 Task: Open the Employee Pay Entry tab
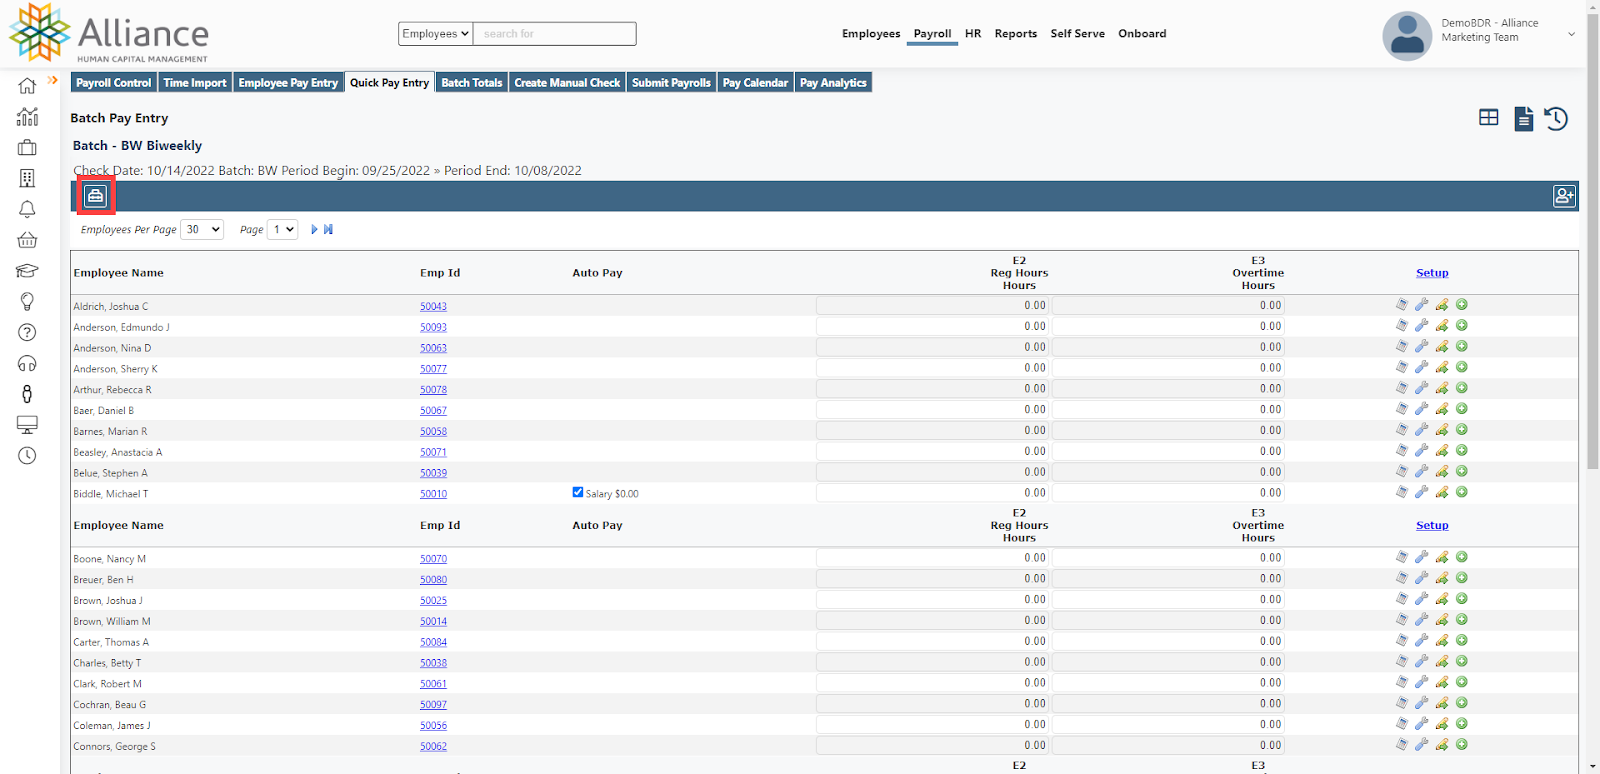coord(288,83)
